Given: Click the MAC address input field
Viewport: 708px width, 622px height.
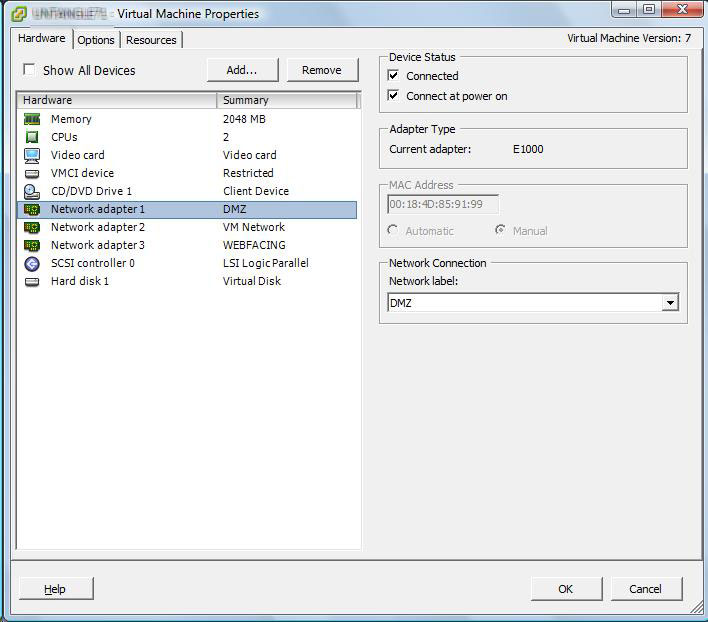Looking at the screenshot, I should point(442,205).
